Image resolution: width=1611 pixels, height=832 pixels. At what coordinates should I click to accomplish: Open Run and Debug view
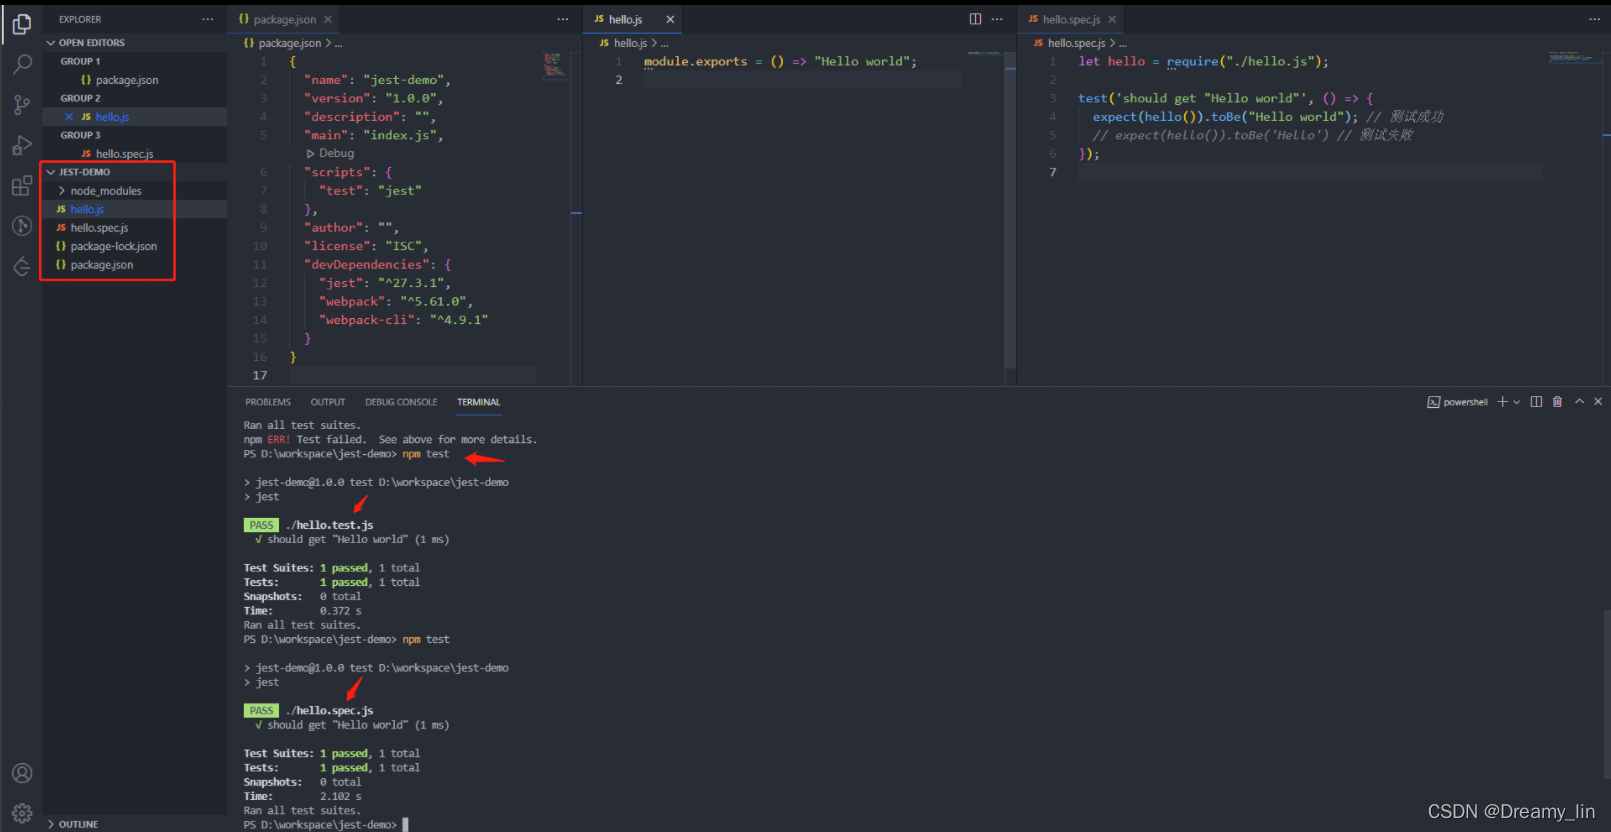pos(22,146)
